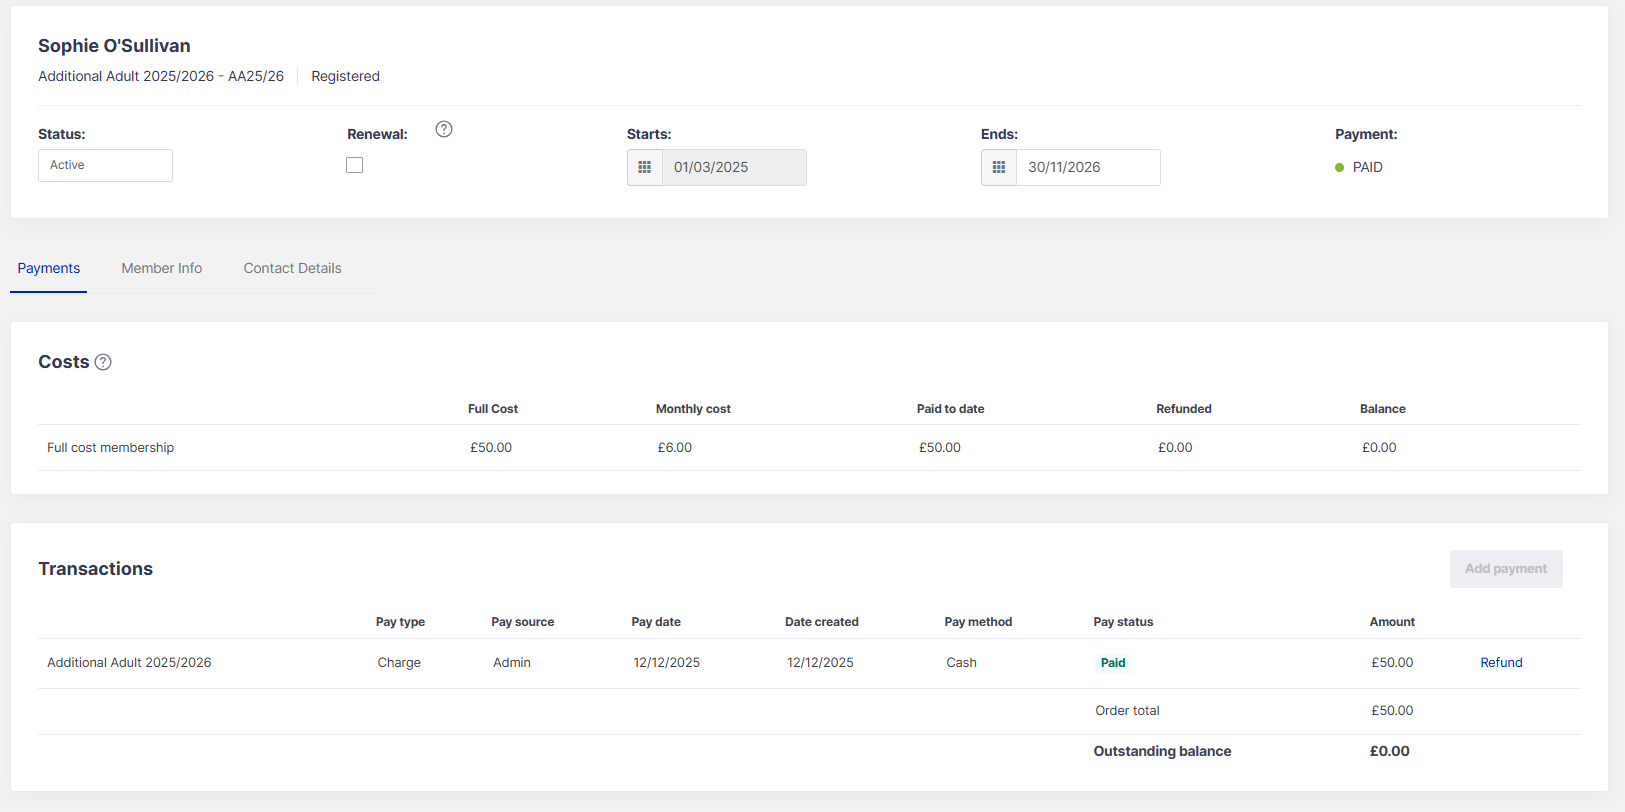Click the Full cost membership row label
This screenshot has width=1625, height=812.
[110, 447]
